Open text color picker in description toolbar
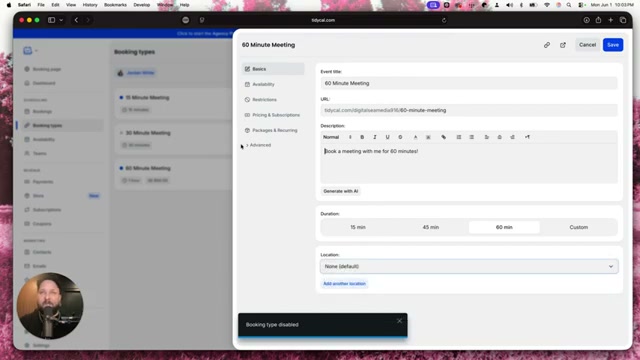 tap(416, 137)
